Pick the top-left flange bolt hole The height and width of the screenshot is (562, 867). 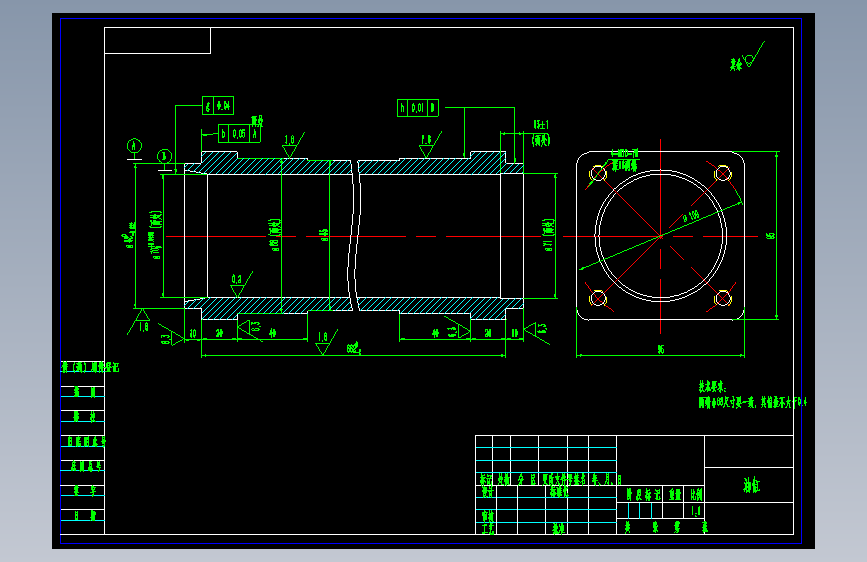pyautogui.click(x=598, y=174)
